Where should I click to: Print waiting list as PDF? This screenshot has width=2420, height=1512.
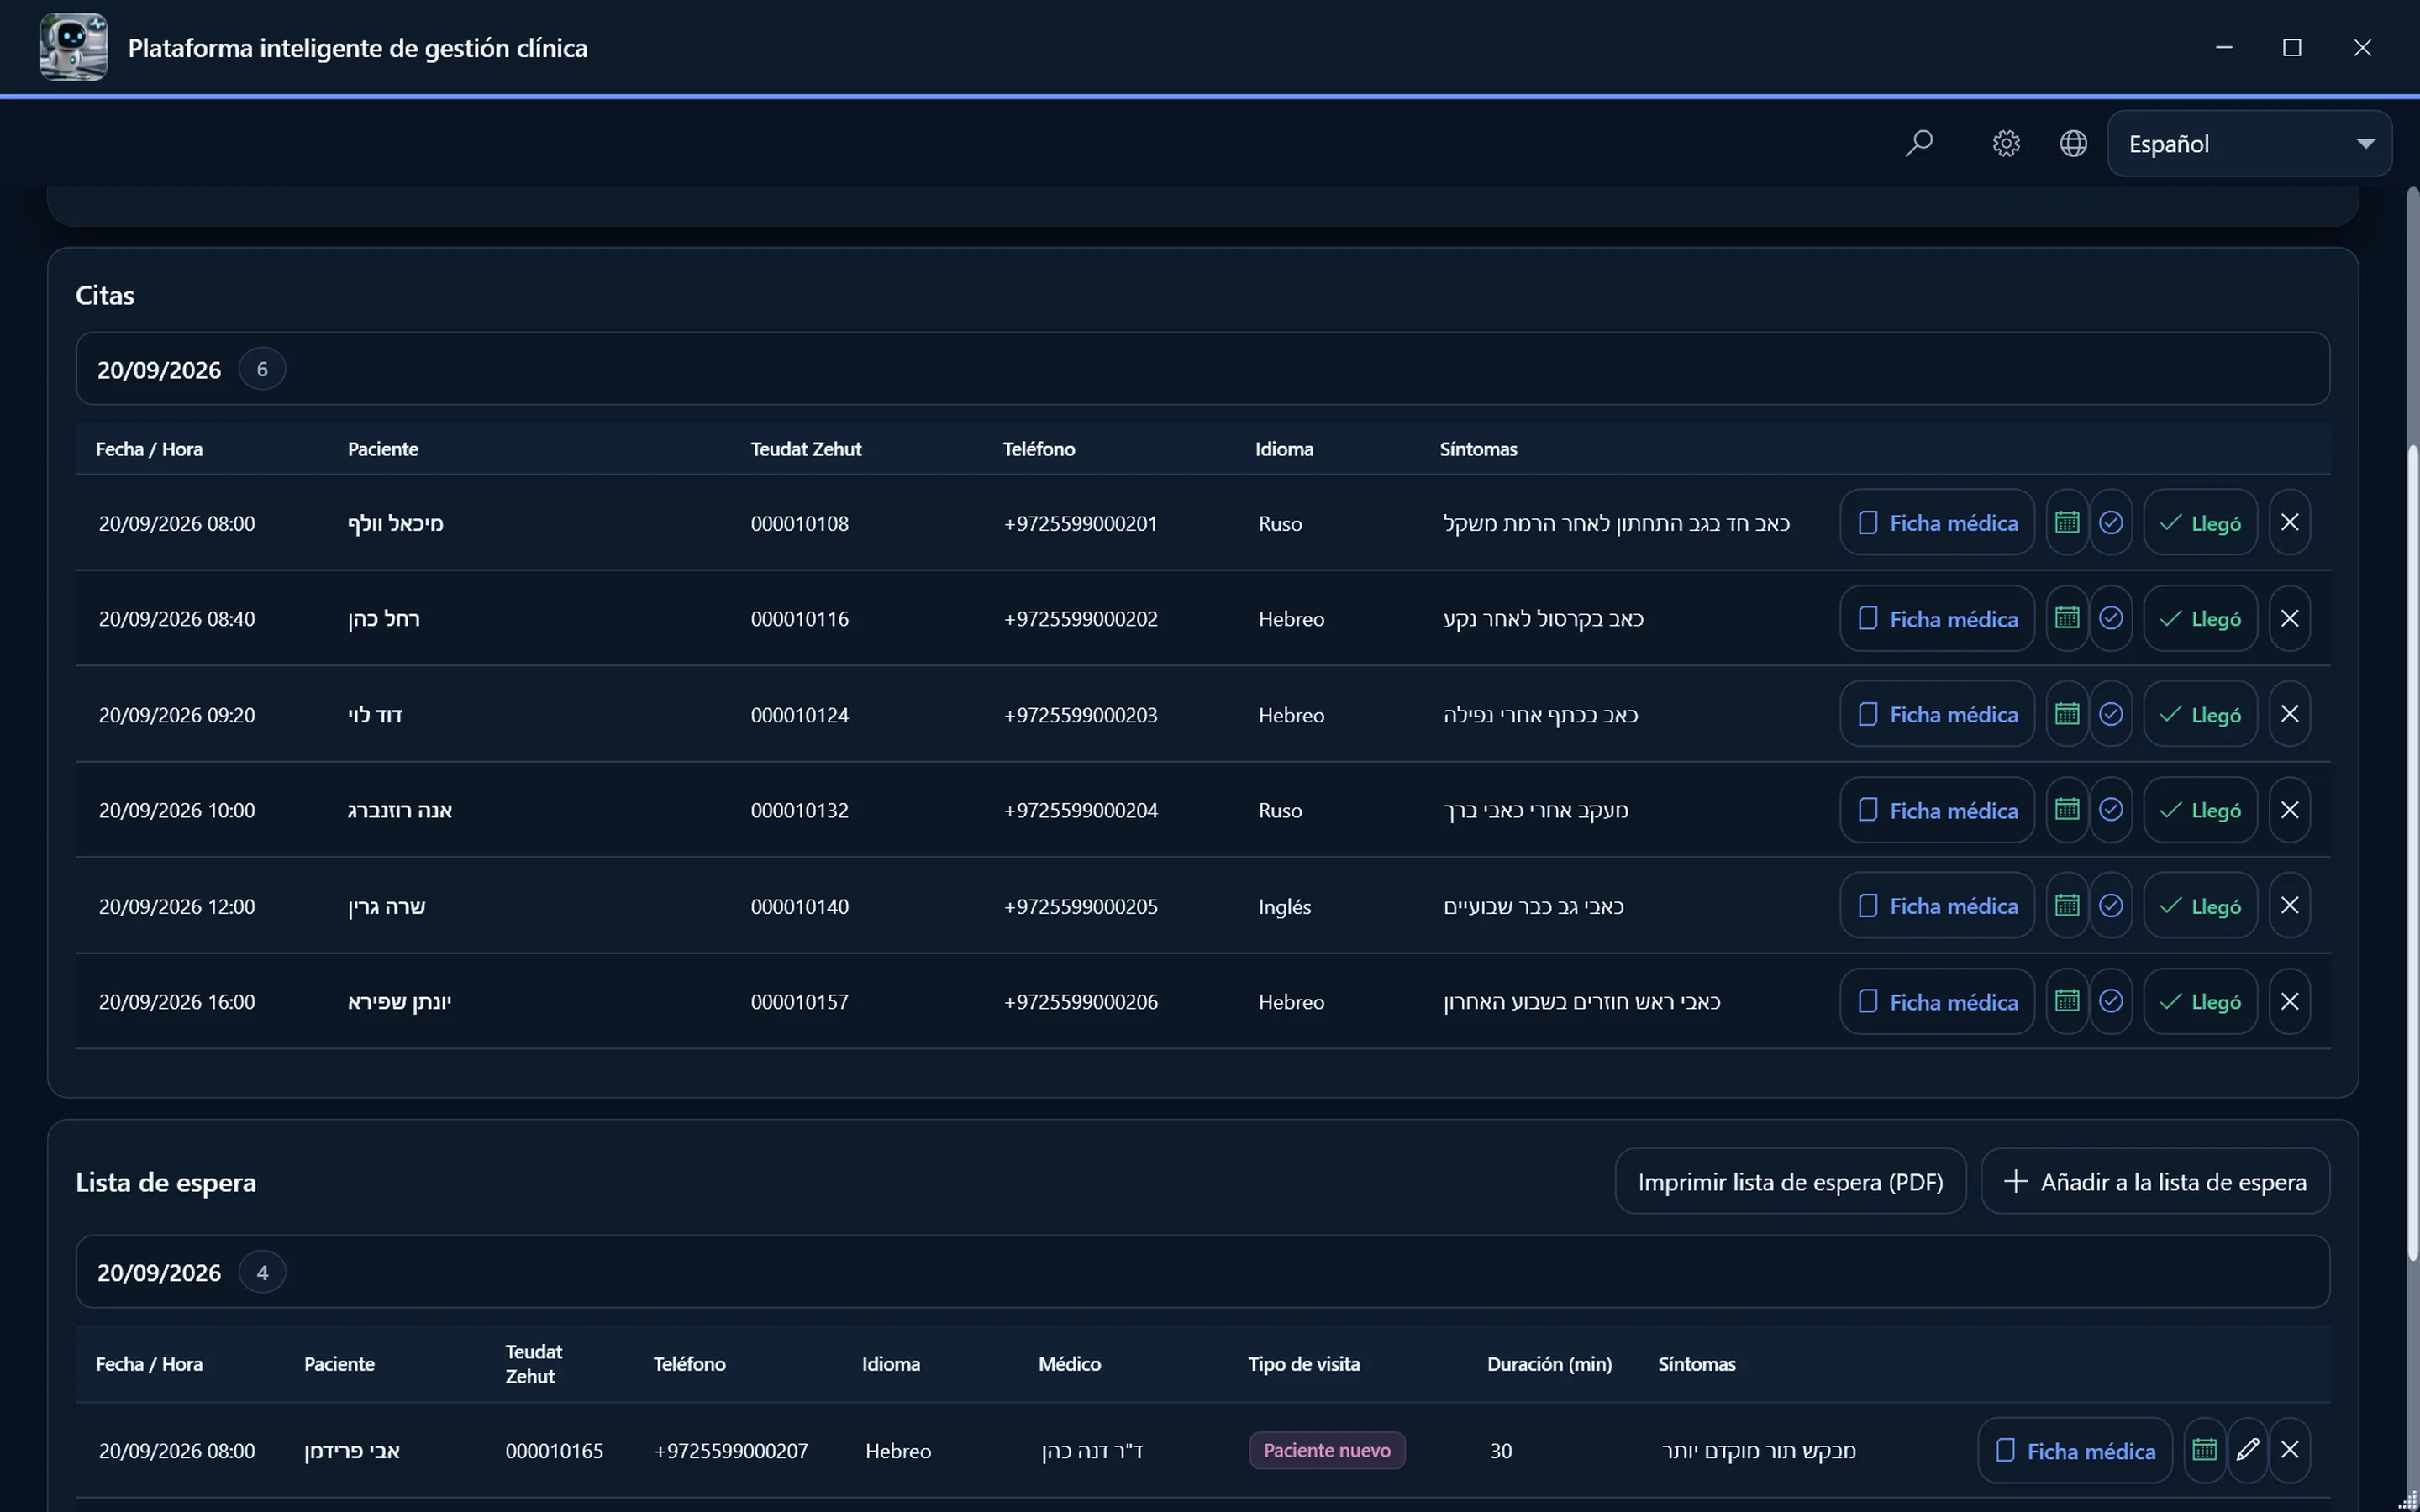(1790, 1181)
